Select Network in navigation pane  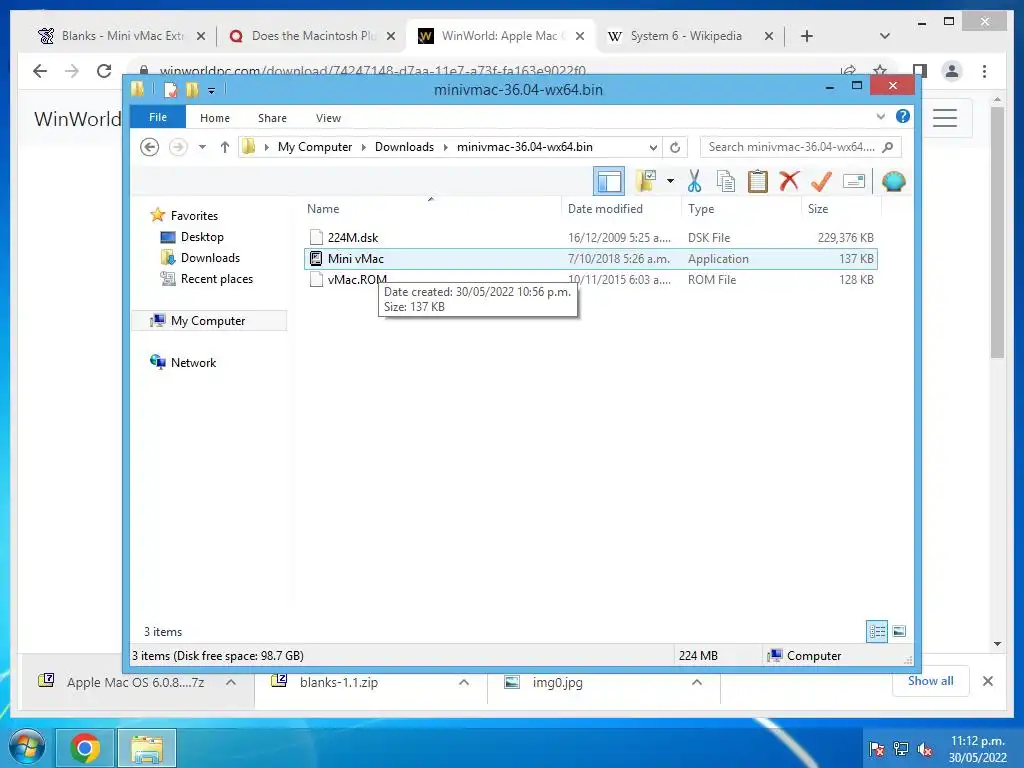point(193,362)
